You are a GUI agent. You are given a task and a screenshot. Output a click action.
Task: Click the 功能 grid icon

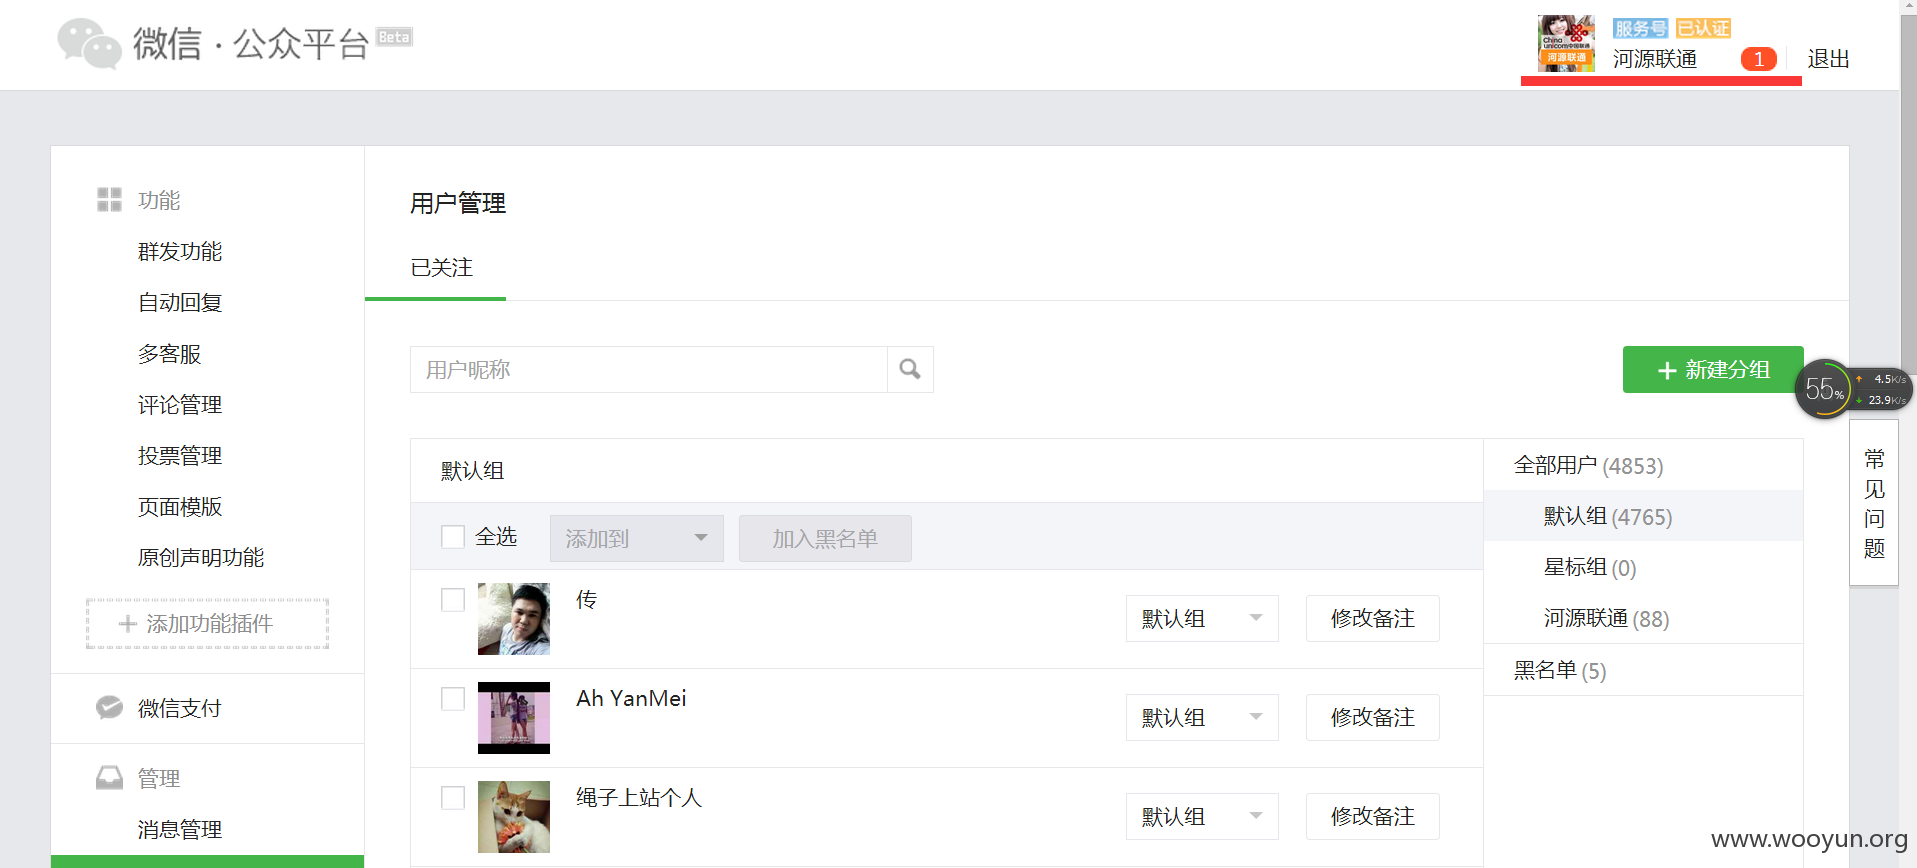tap(109, 200)
